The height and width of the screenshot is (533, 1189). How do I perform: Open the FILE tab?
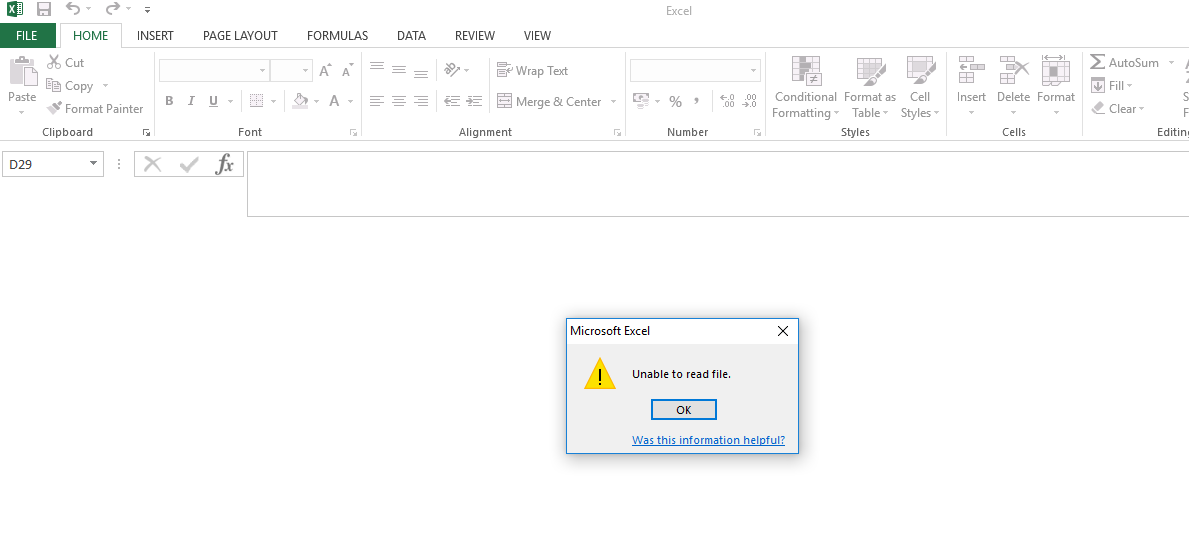click(x=27, y=36)
